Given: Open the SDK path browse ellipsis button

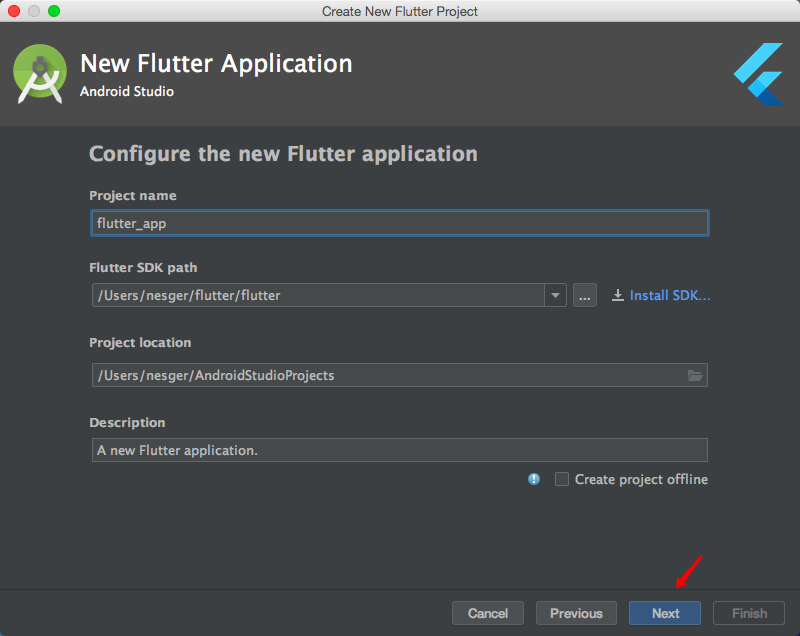Looking at the screenshot, I should click(x=585, y=296).
